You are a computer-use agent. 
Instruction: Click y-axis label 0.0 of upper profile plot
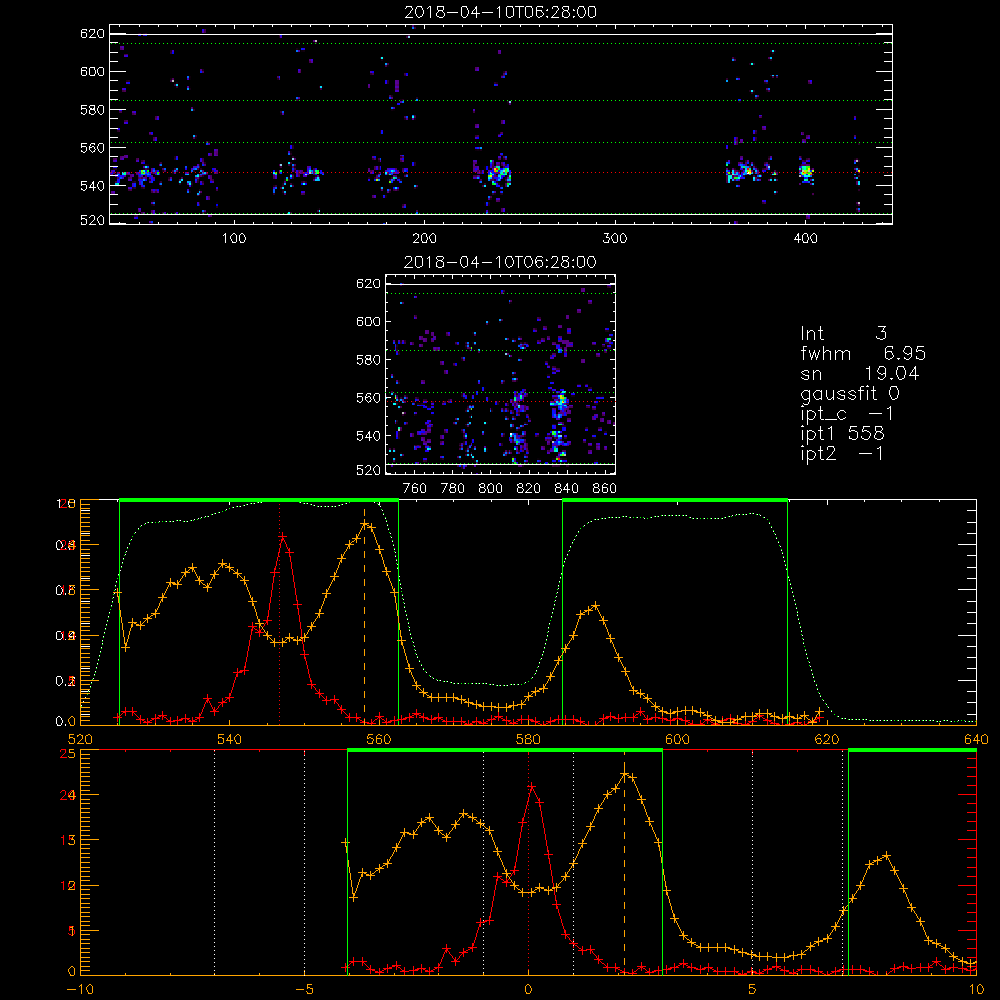coord(66,721)
